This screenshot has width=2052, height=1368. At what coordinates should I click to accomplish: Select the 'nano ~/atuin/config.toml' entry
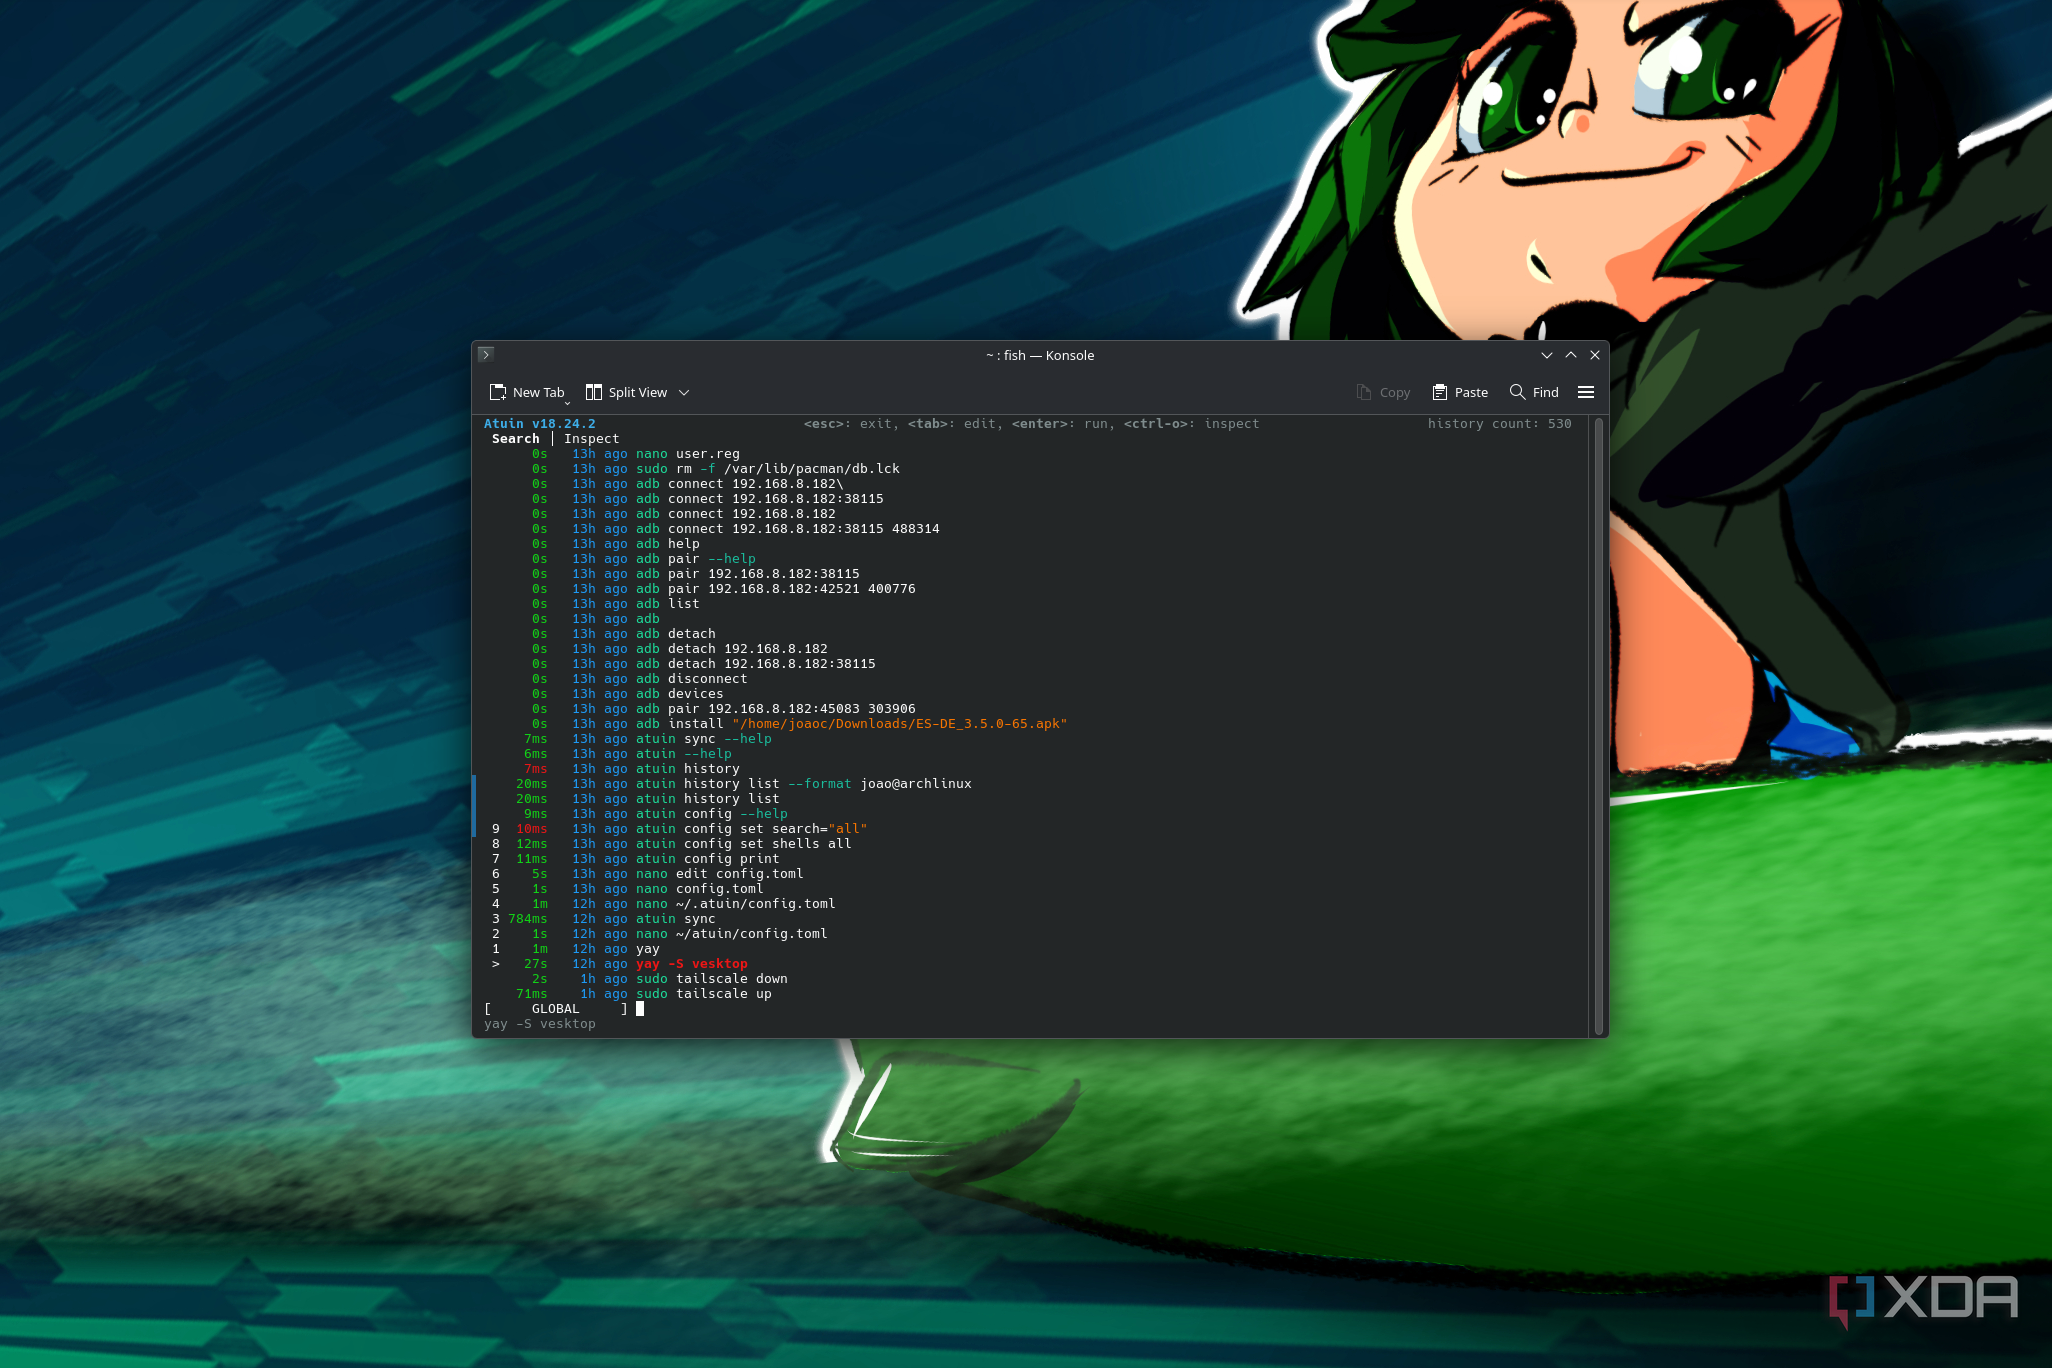[x=731, y=934]
